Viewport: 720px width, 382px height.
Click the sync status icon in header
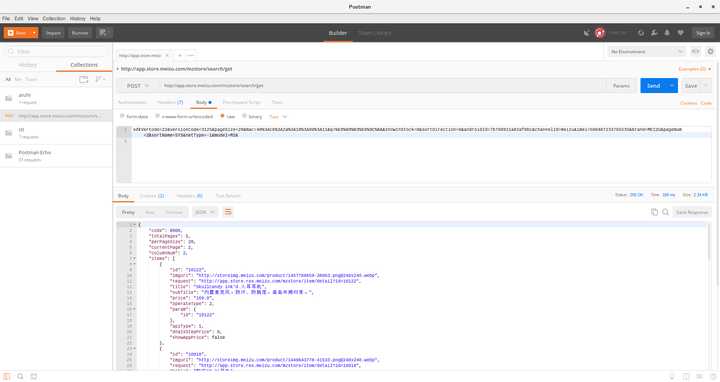[641, 33]
